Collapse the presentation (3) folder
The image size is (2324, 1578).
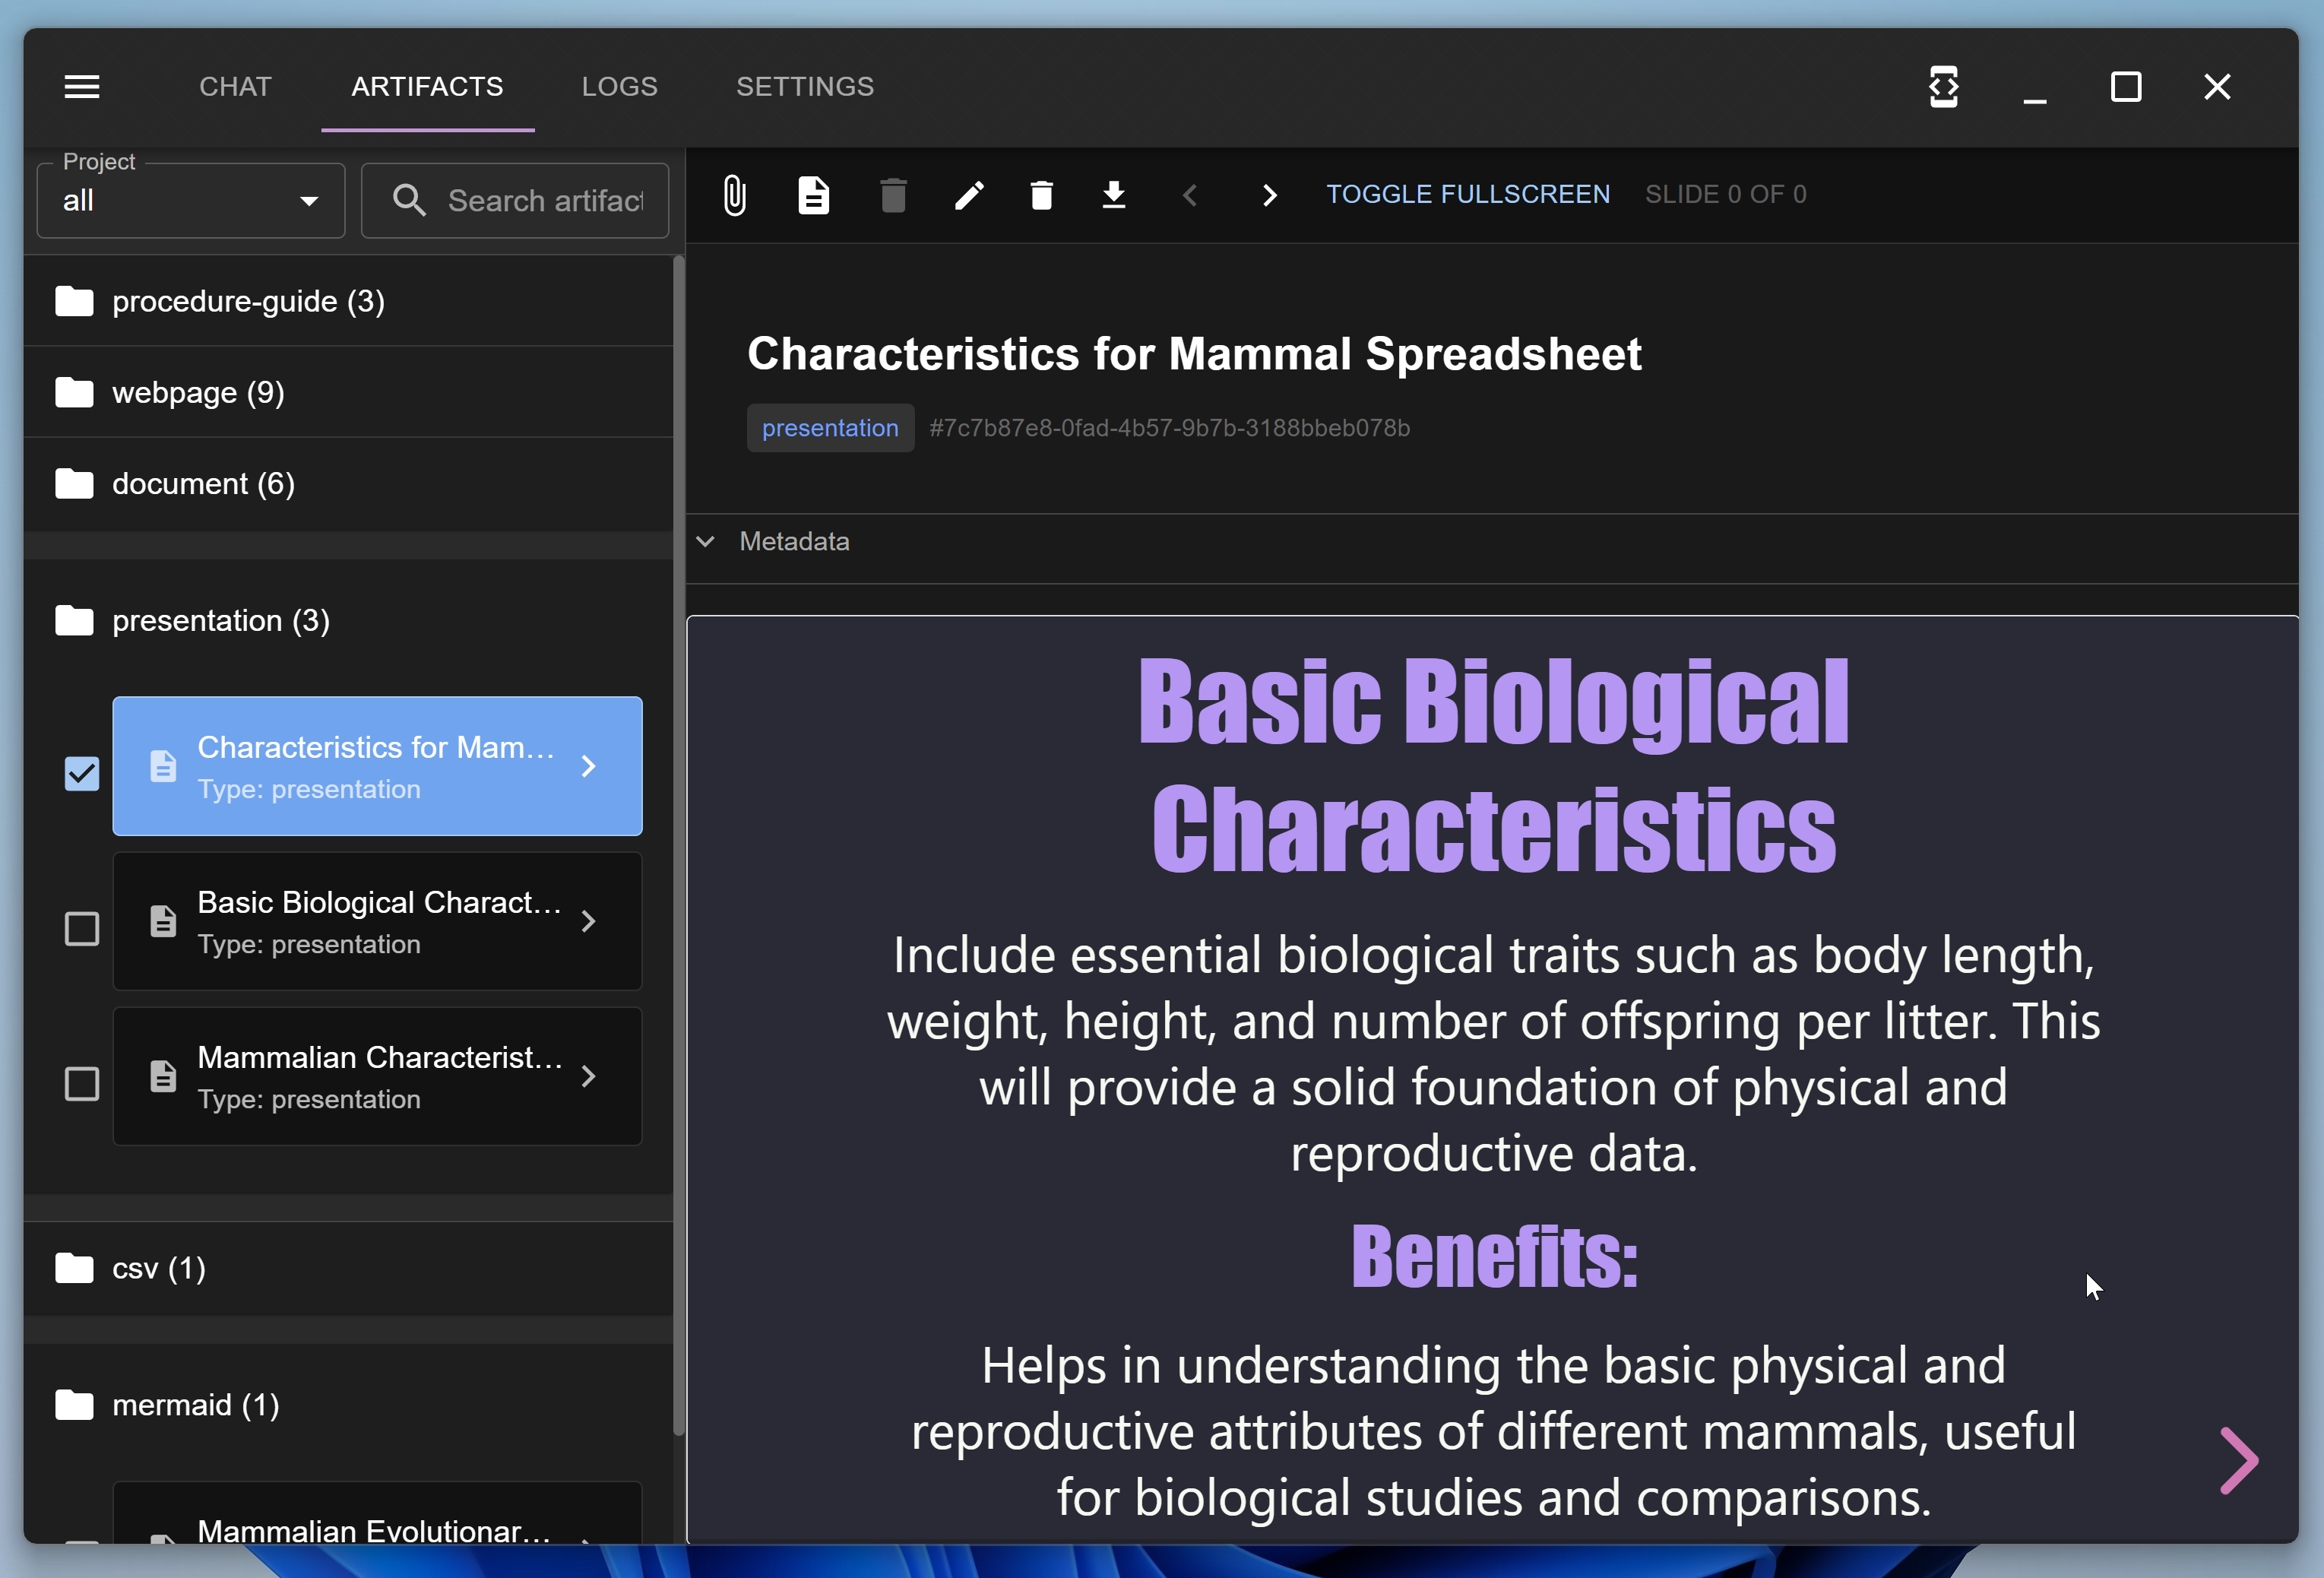click(348, 621)
